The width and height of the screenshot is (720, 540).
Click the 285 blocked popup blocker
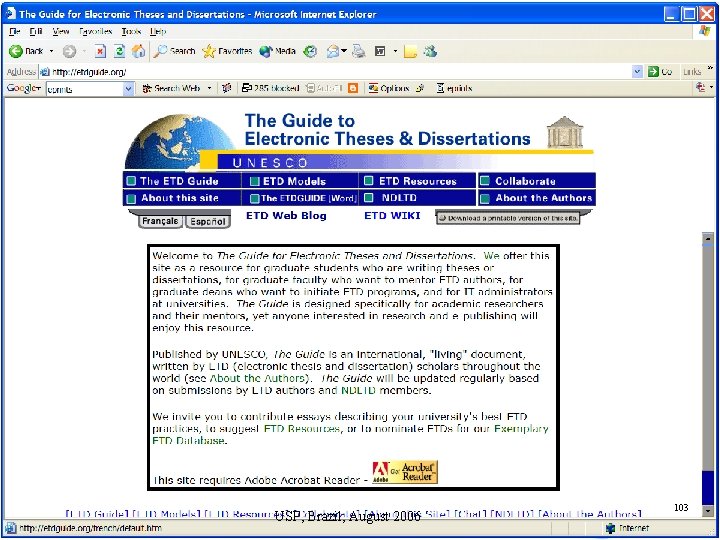pos(270,88)
